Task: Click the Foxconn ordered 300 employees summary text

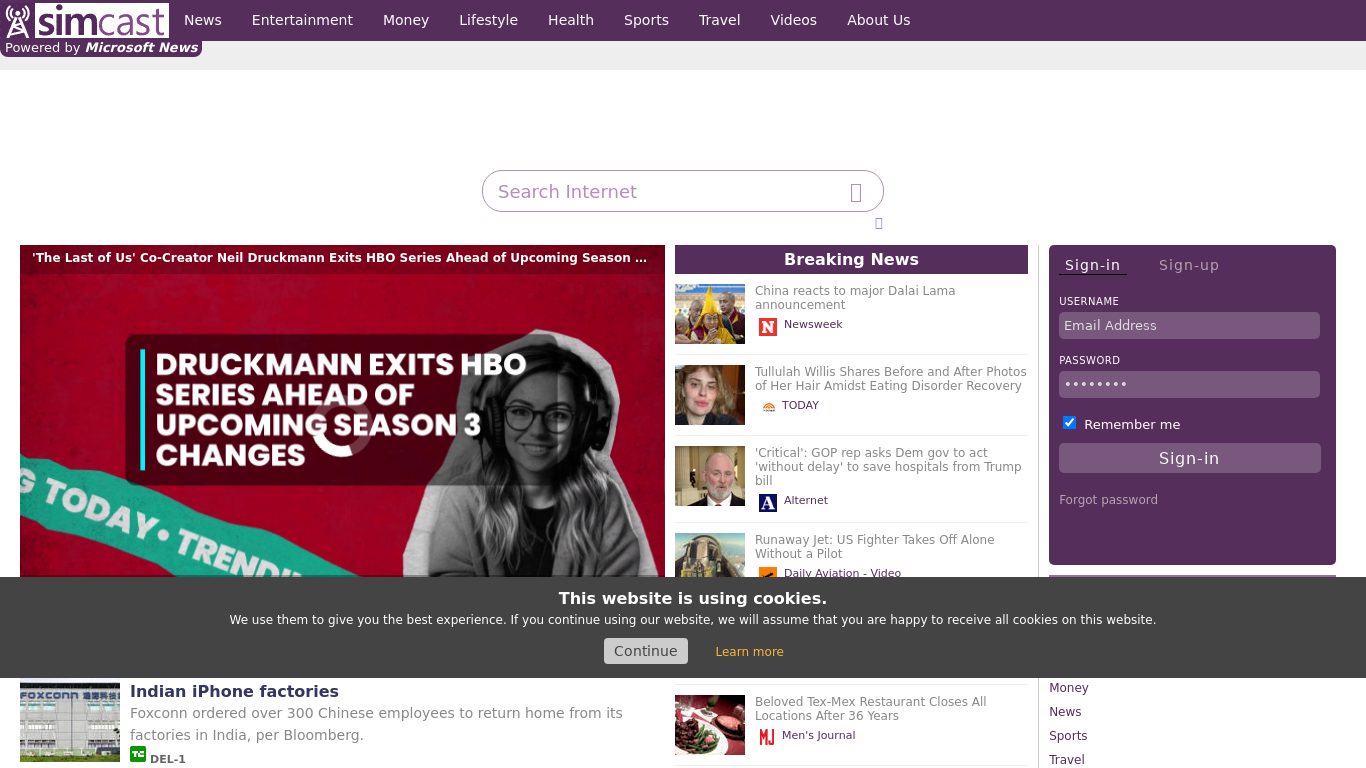Action: (x=376, y=724)
